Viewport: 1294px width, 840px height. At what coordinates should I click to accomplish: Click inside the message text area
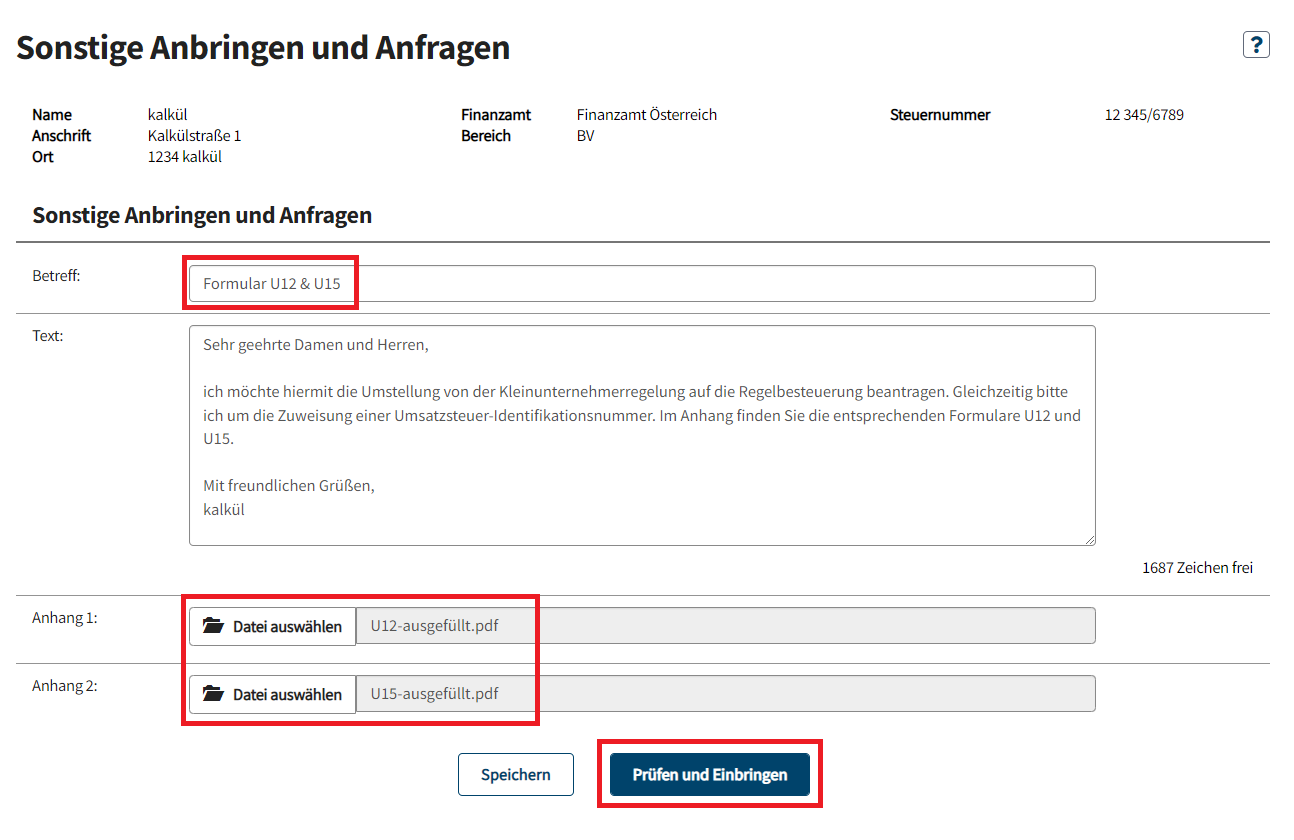coord(641,435)
